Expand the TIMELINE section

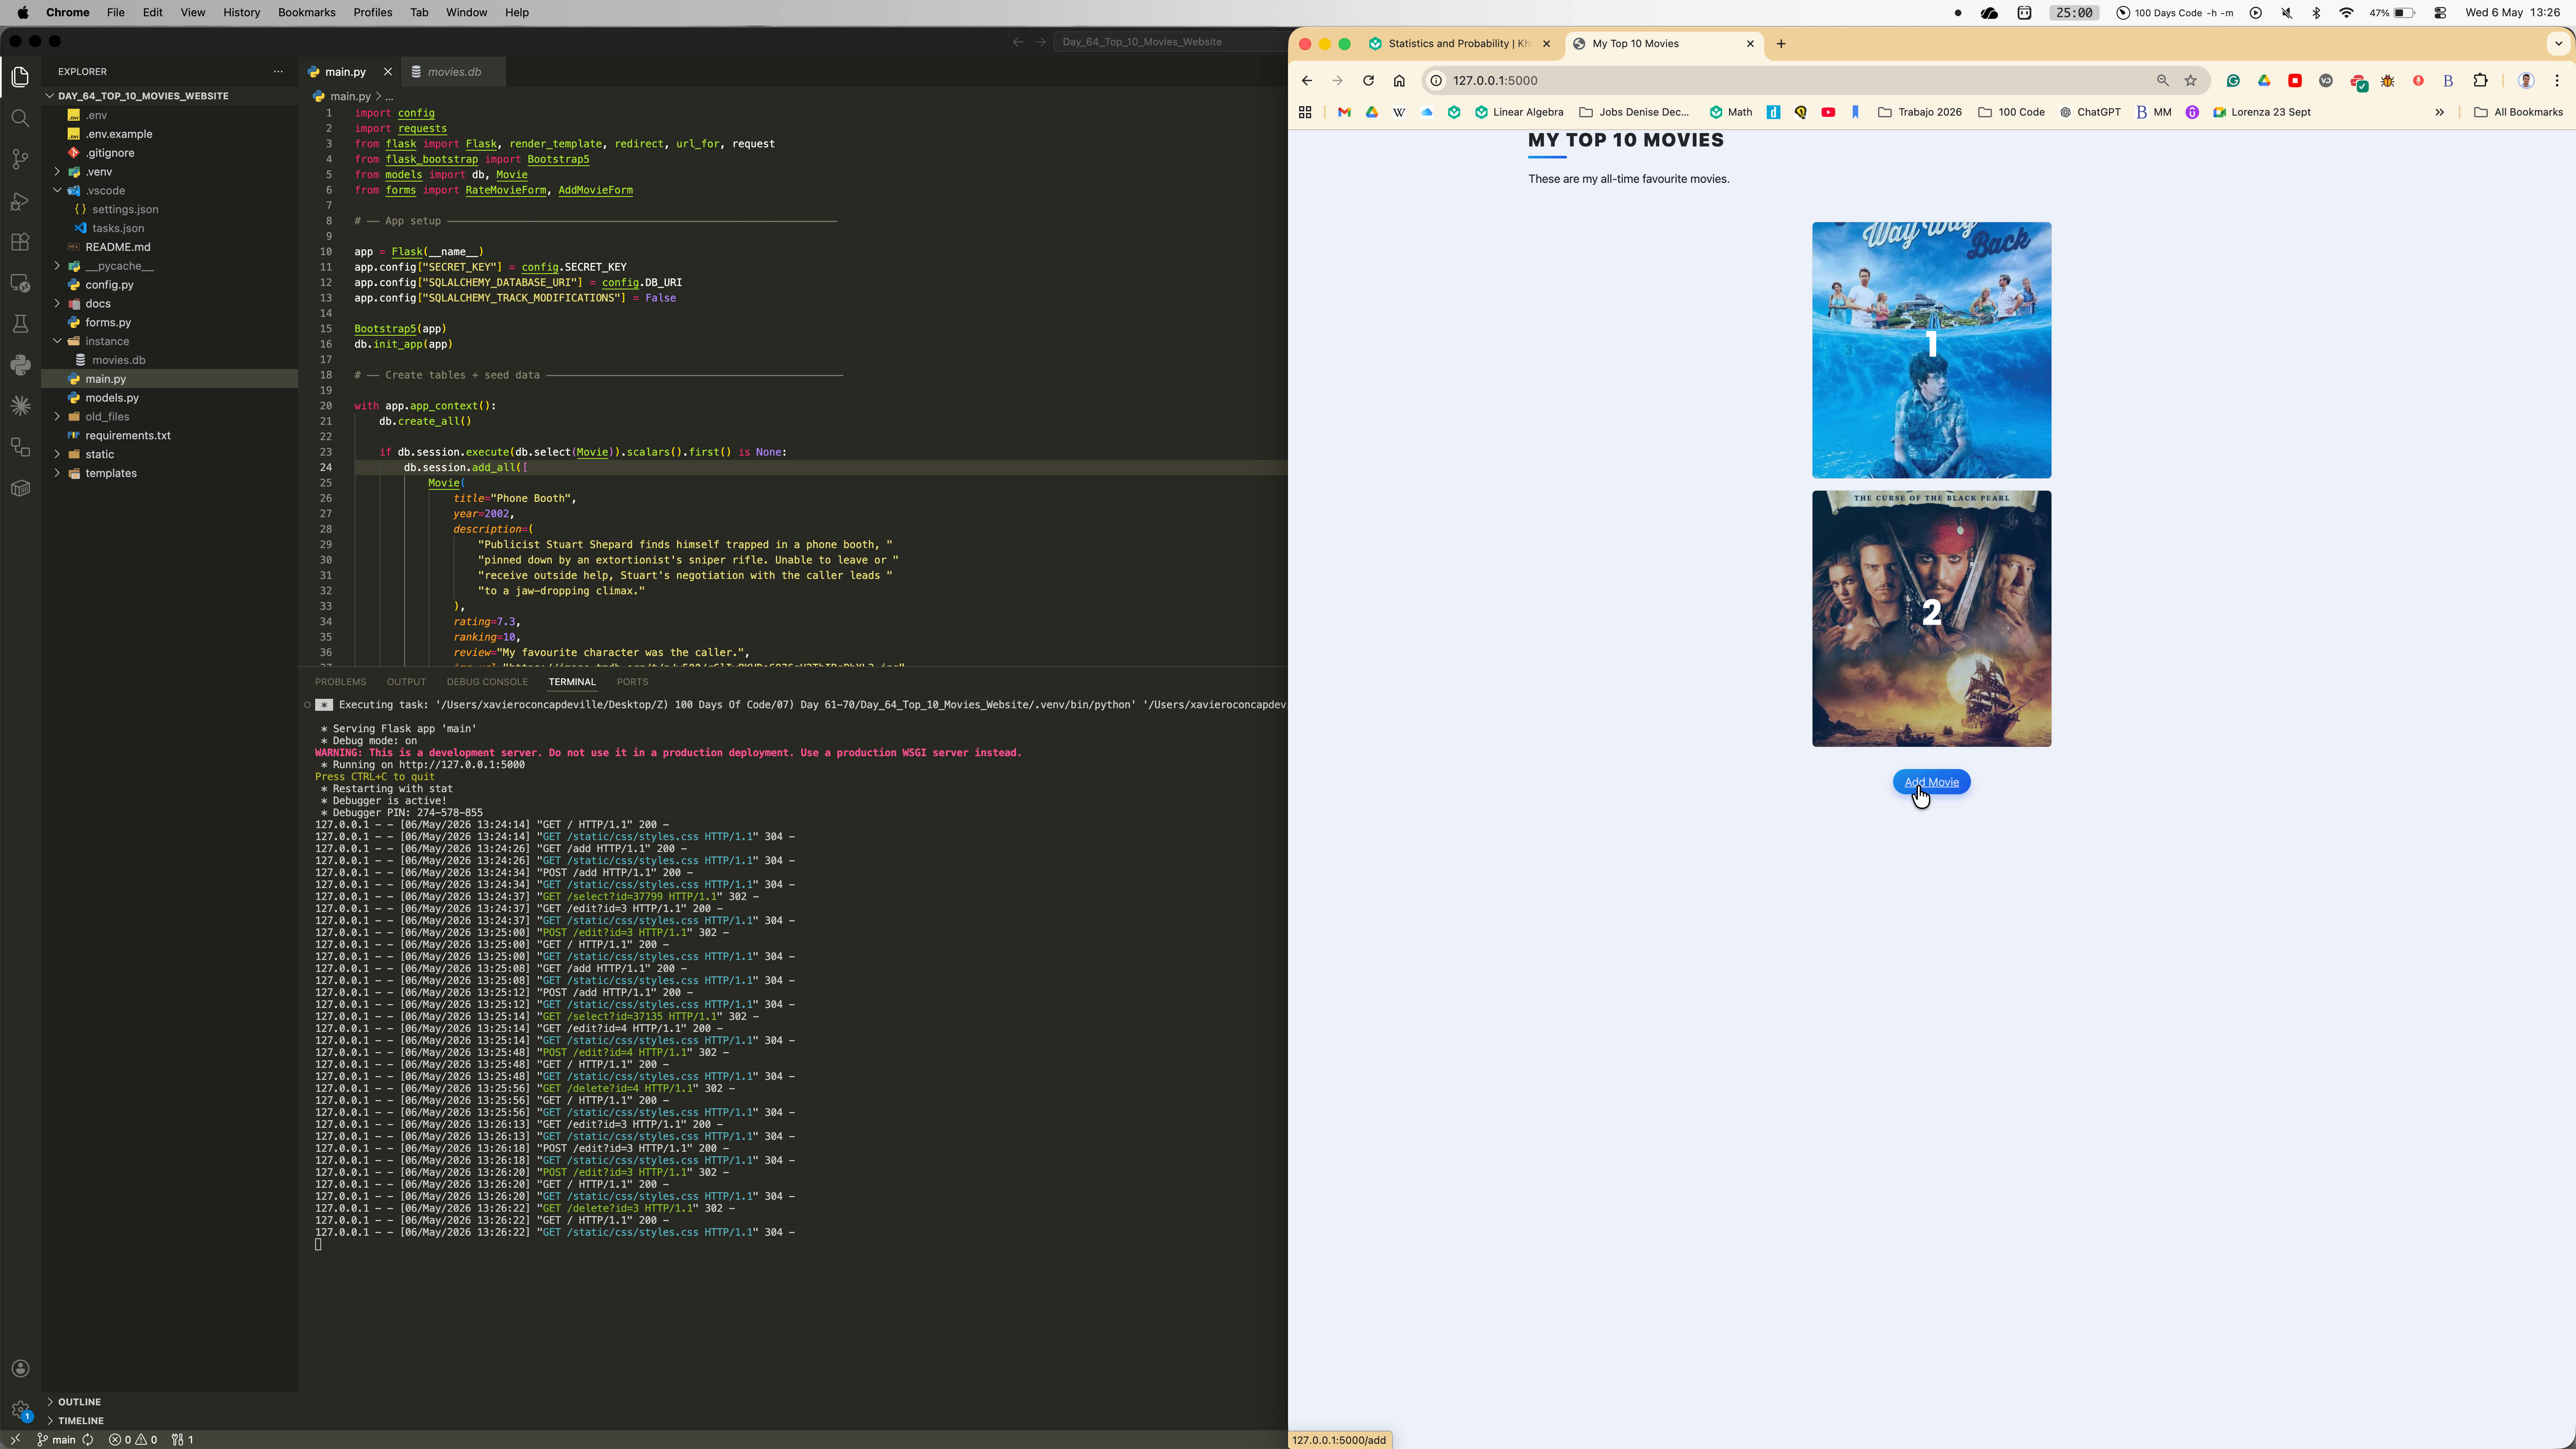tap(80, 1421)
